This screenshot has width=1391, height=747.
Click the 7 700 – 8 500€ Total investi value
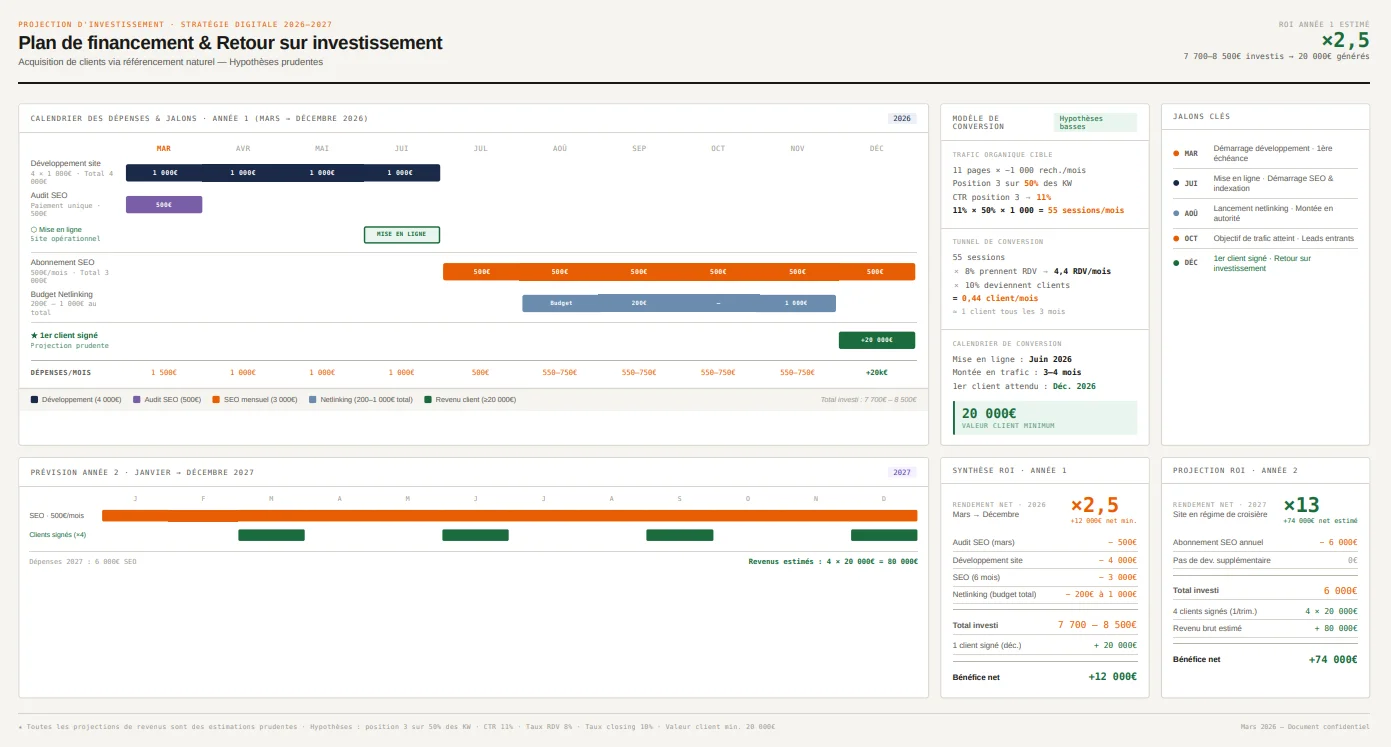pos(1097,625)
